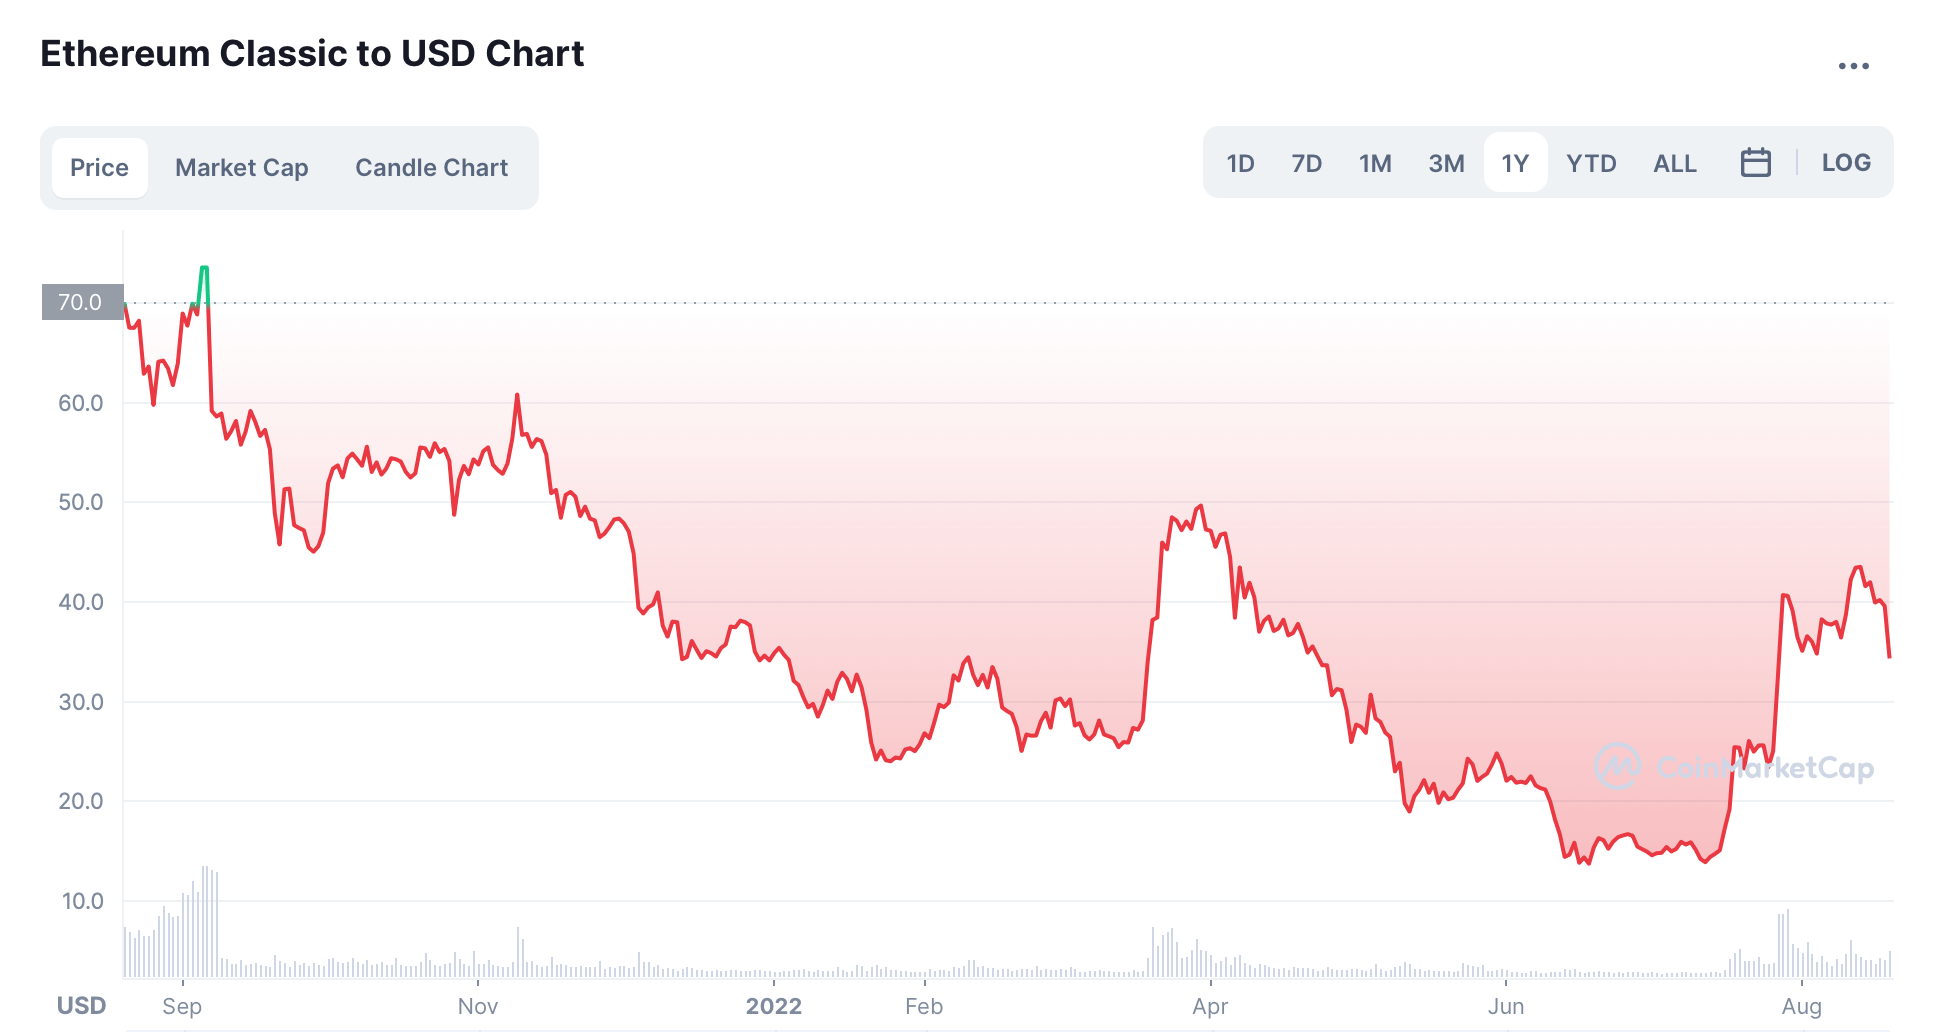The width and height of the screenshot is (1936, 1032).
Task: Select the 1Y time range
Action: pos(1515,163)
